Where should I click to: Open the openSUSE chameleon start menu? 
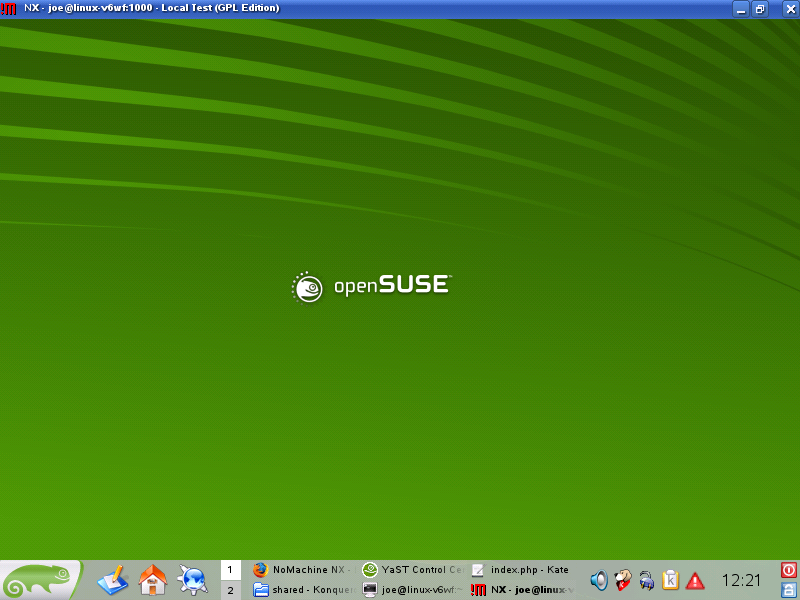[40, 580]
